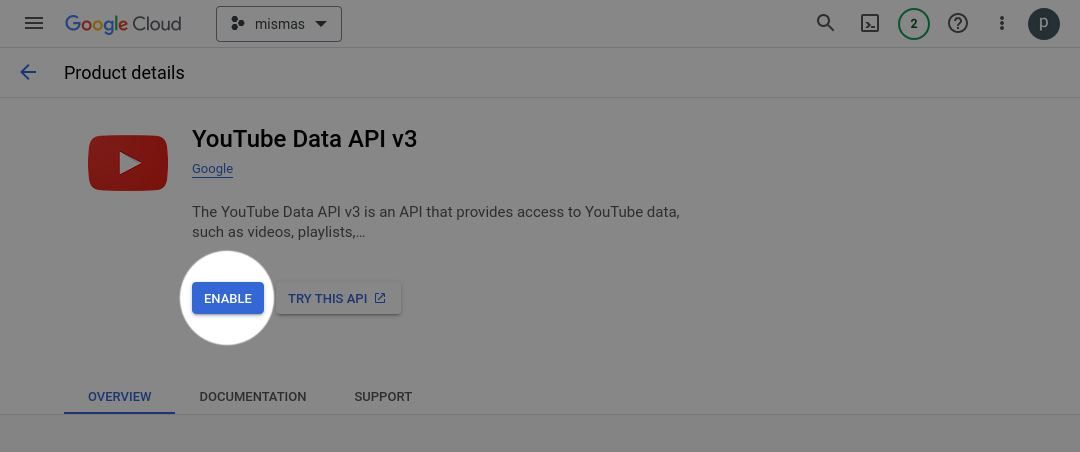Screen dimensions: 1080x452
Task: Go back using the arrow icon
Action: click(28, 72)
